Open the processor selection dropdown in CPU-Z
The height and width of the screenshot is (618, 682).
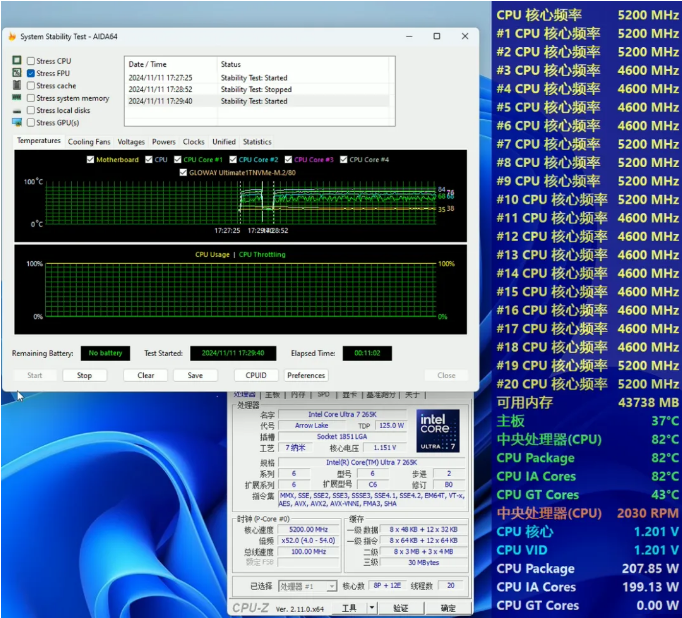(308, 586)
